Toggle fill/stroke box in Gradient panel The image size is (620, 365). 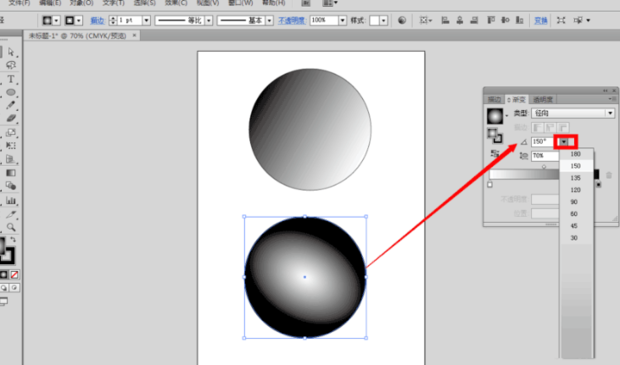[495, 135]
